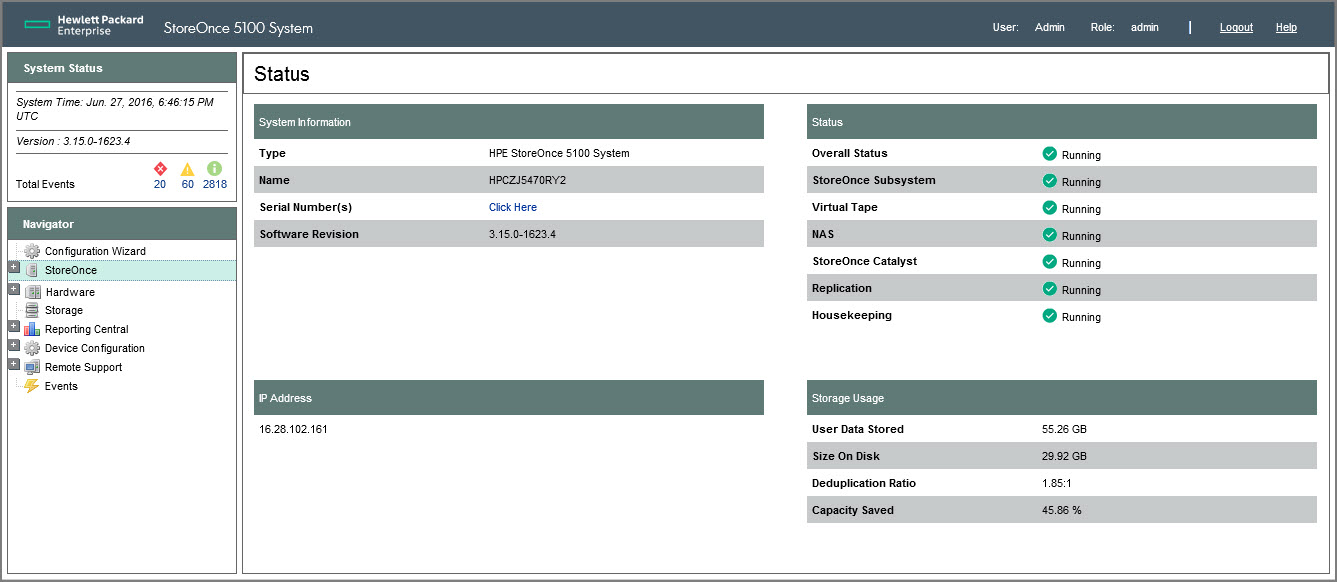
Task: Click the Overall Status green checkmark
Action: click(1049, 154)
